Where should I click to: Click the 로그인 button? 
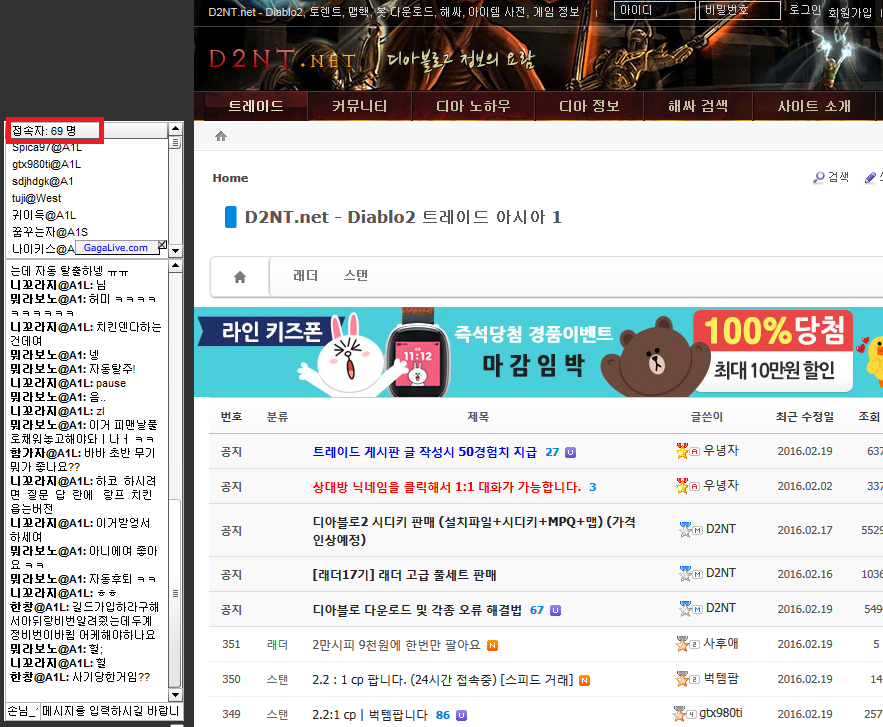pyautogui.click(x=804, y=10)
